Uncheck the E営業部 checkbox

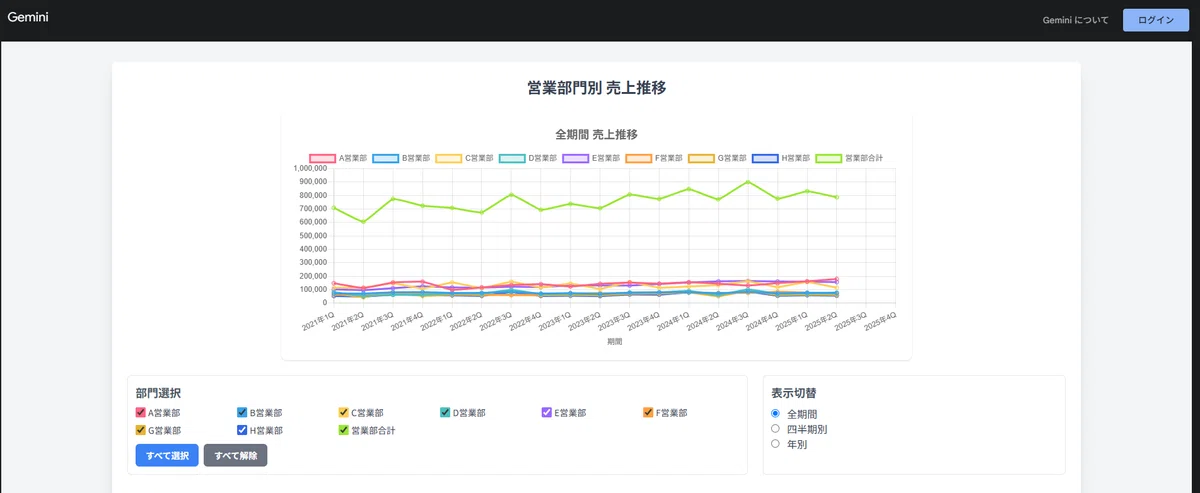pos(546,412)
